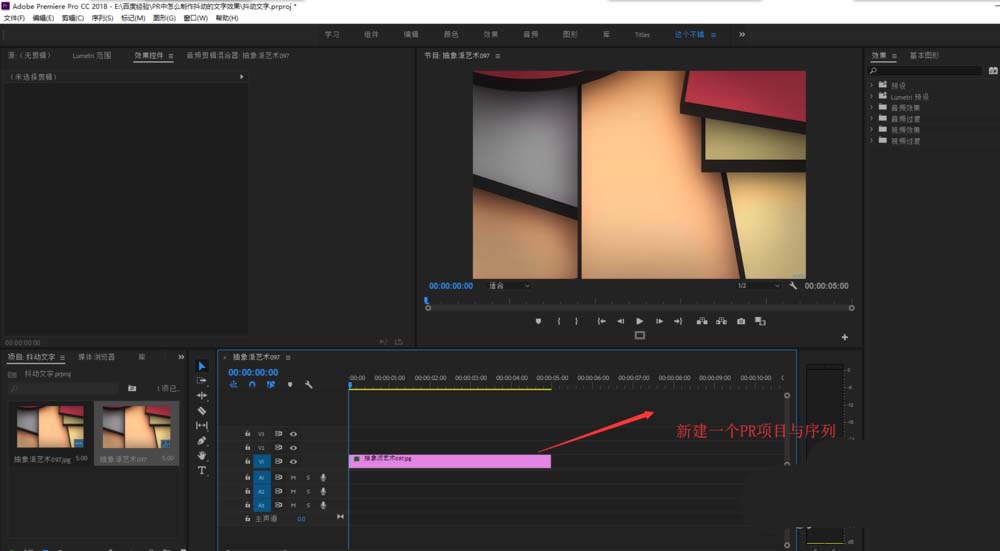Open the 1/2 playback resolution dropdown

coord(758,286)
